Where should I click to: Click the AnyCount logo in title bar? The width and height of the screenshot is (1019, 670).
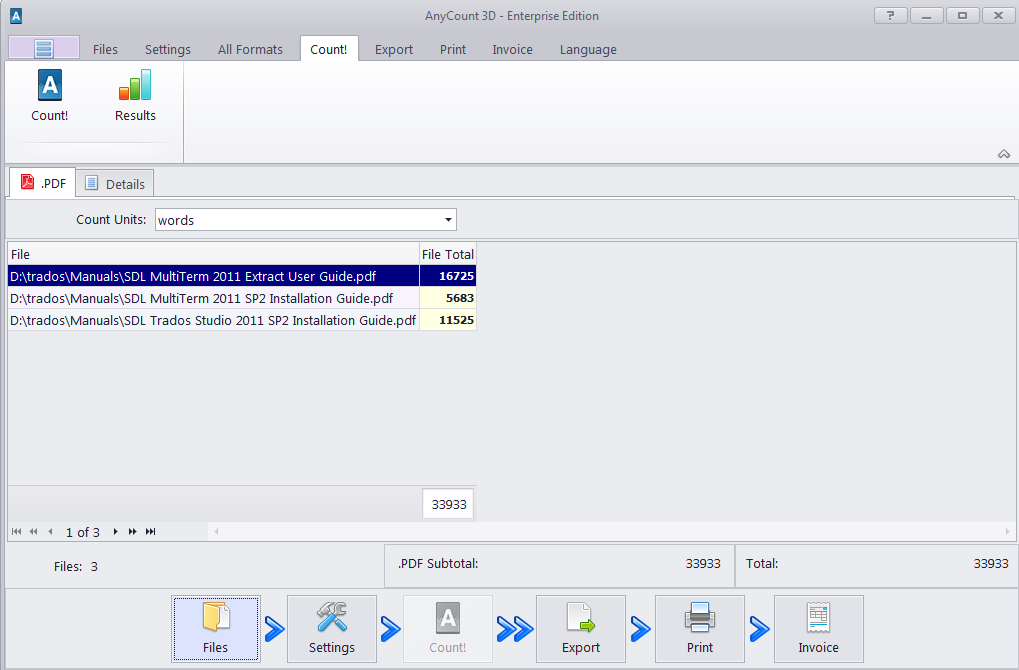pyautogui.click(x=16, y=16)
